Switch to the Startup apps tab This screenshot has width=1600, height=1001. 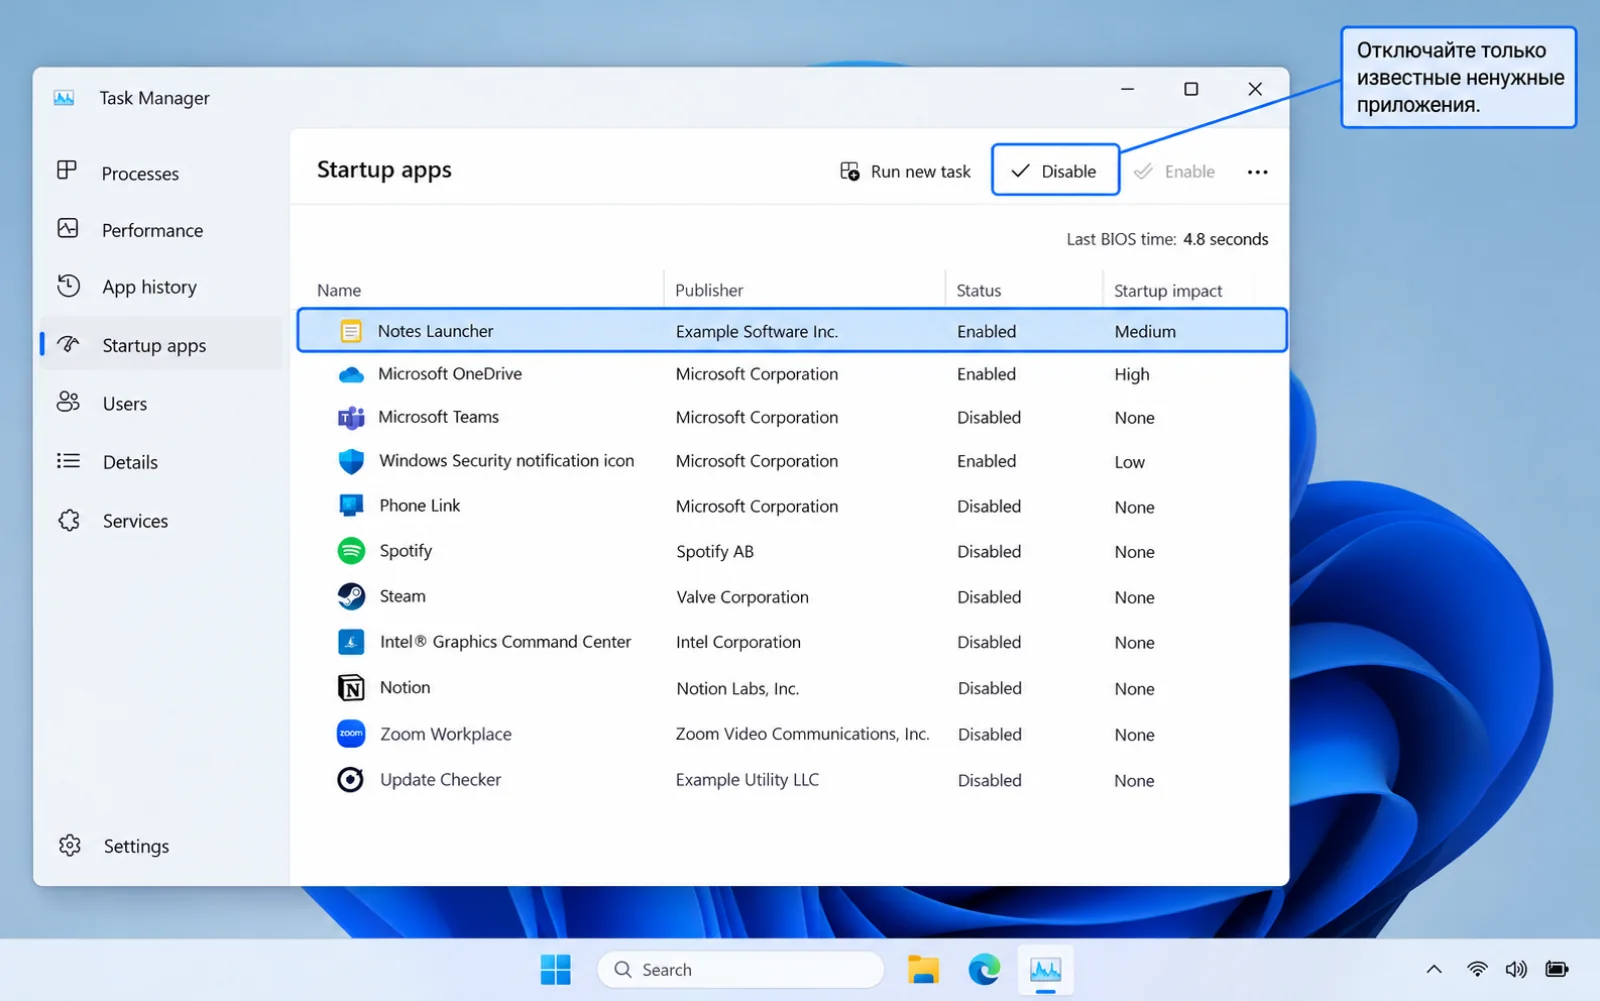[x=161, y=345]
